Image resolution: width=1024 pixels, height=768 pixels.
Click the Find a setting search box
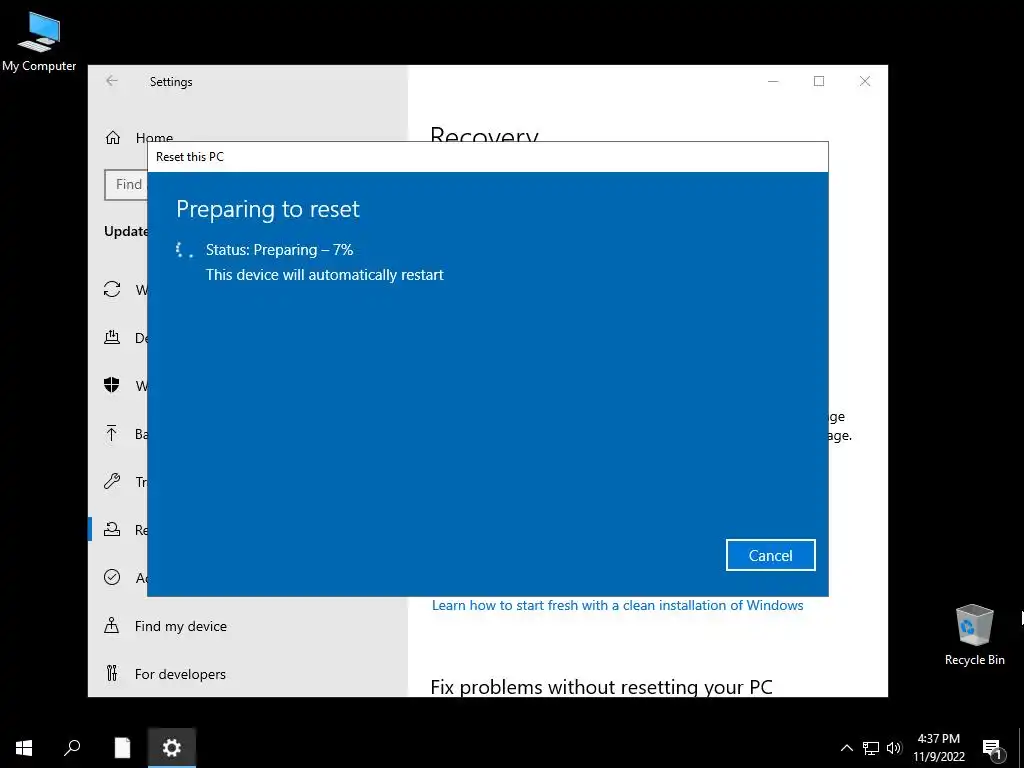click(126, 185)
